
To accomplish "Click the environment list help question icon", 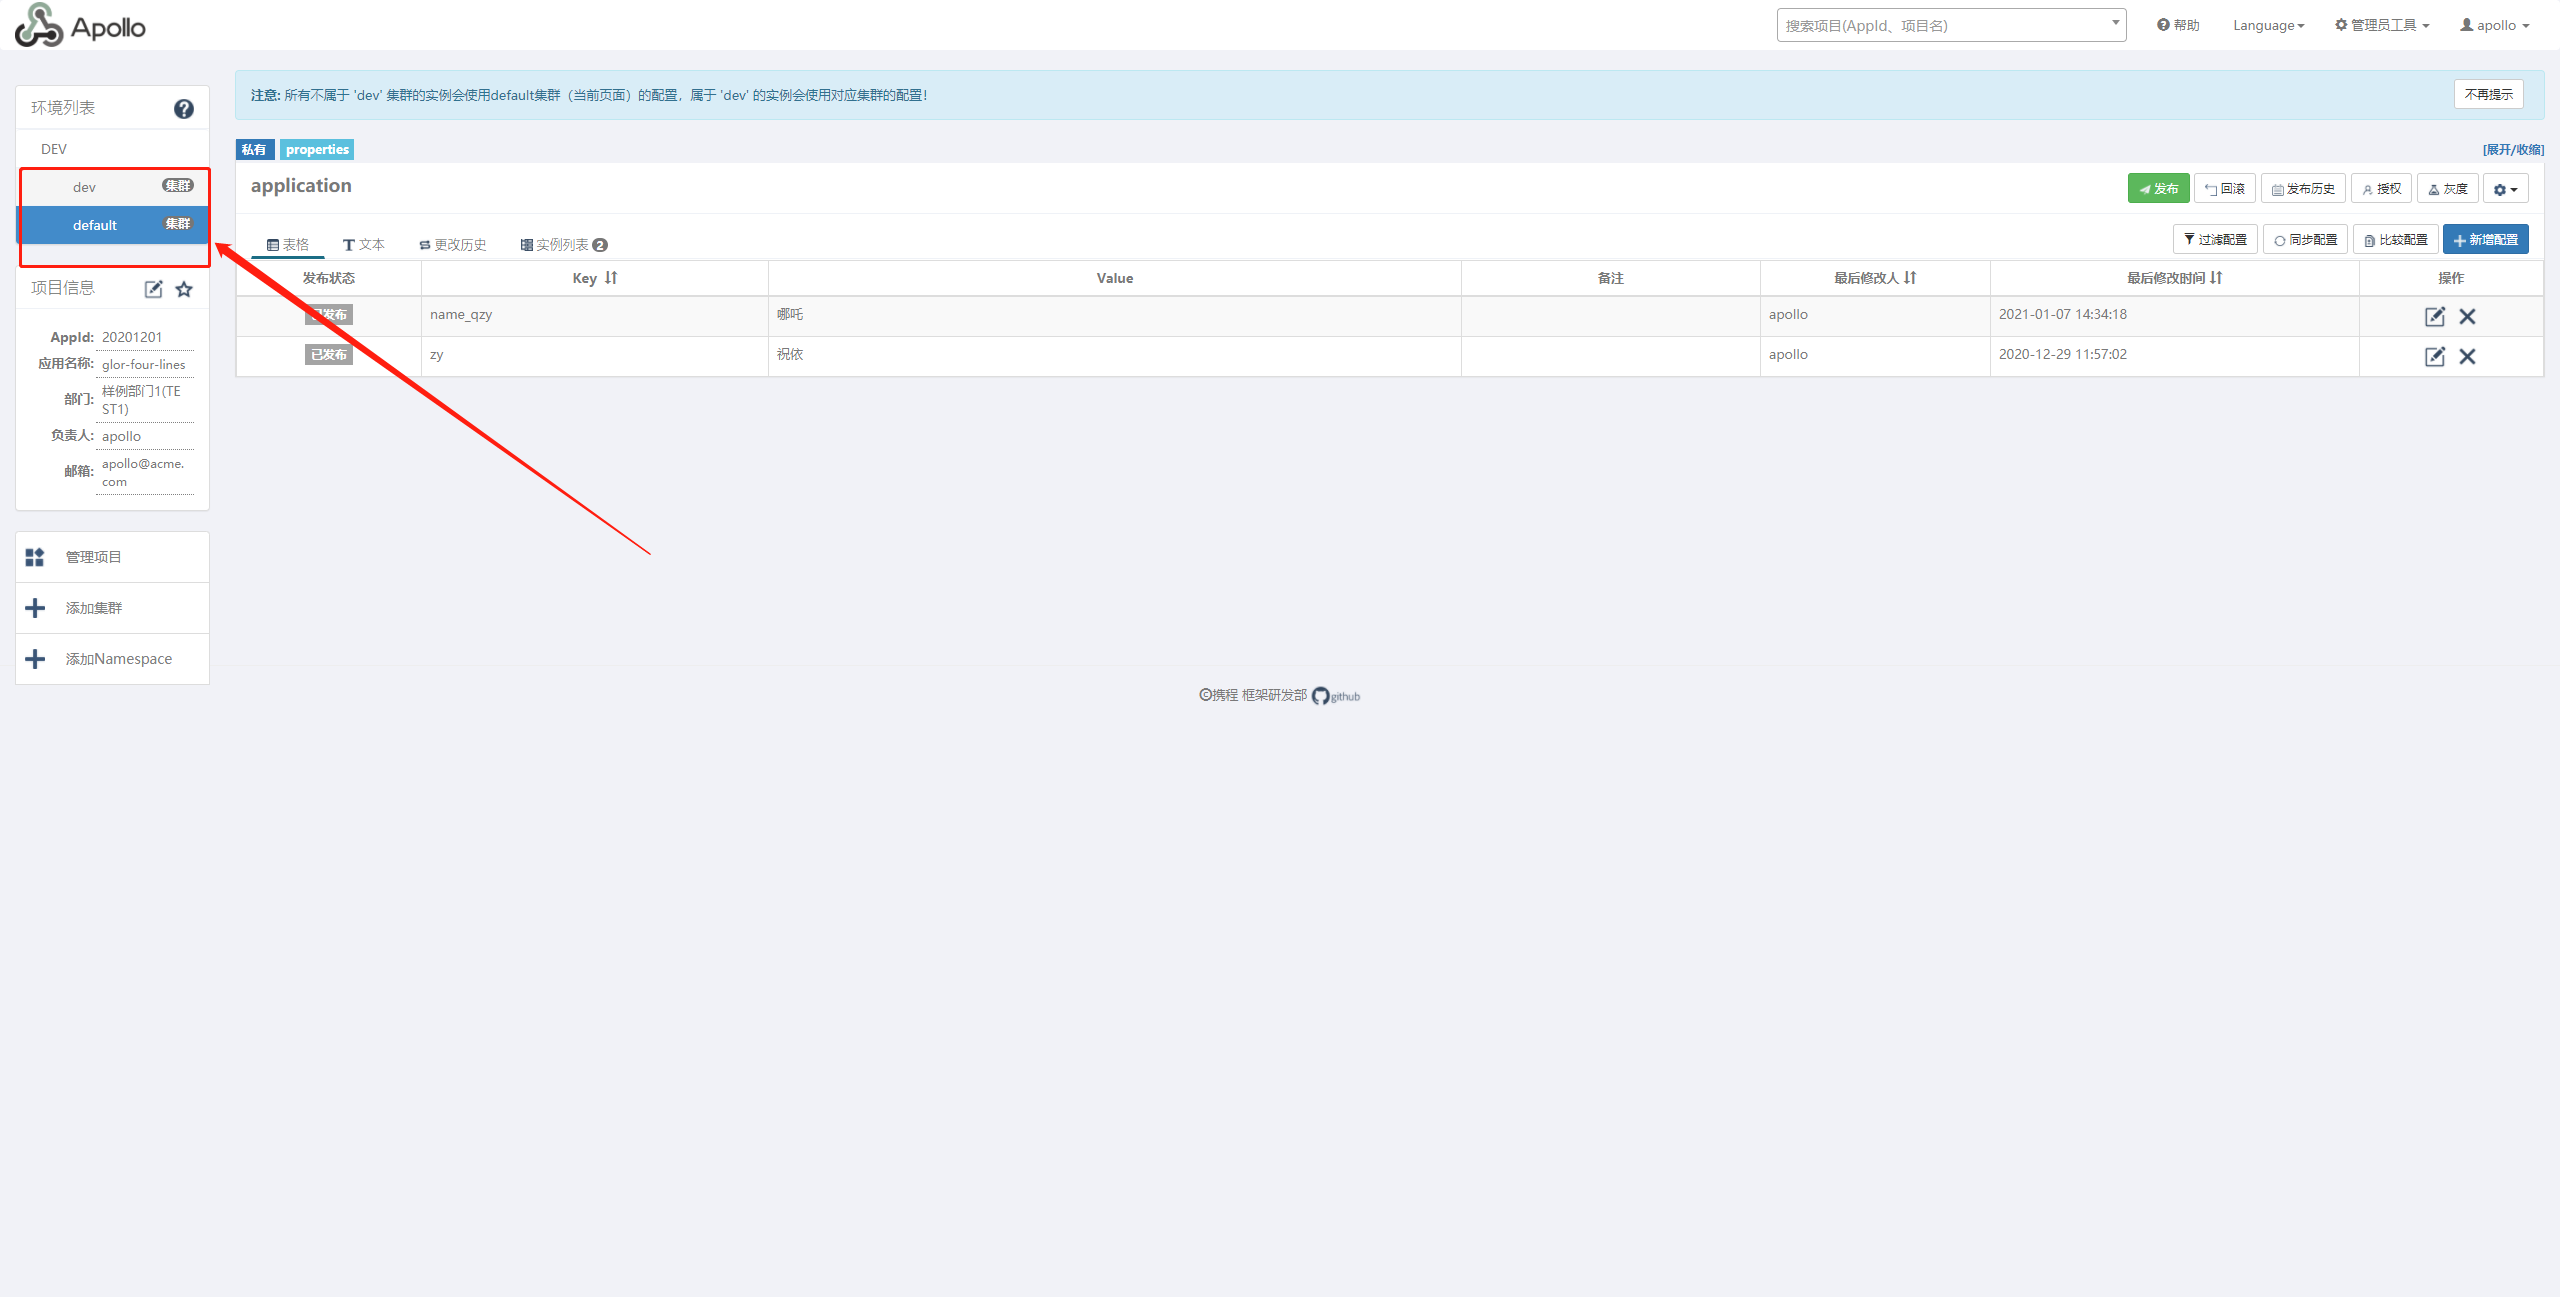I will click(x=184, y=109).
